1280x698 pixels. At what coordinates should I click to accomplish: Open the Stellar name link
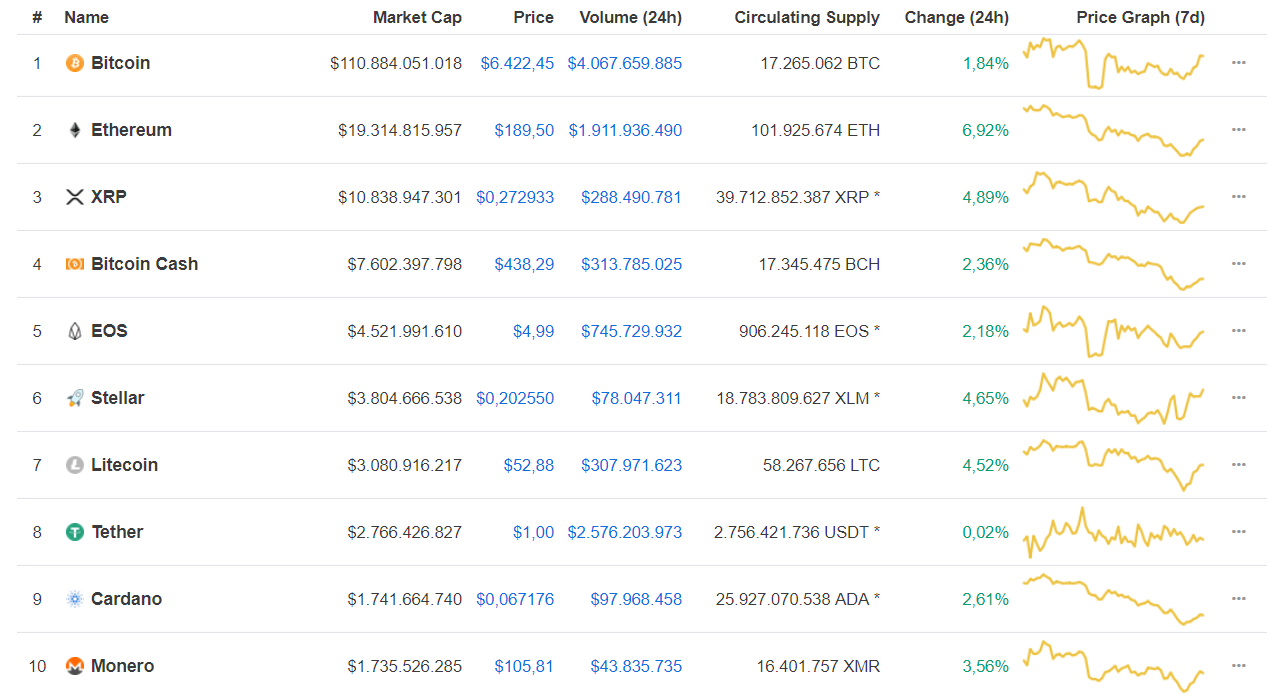click(x=118, y=398)
